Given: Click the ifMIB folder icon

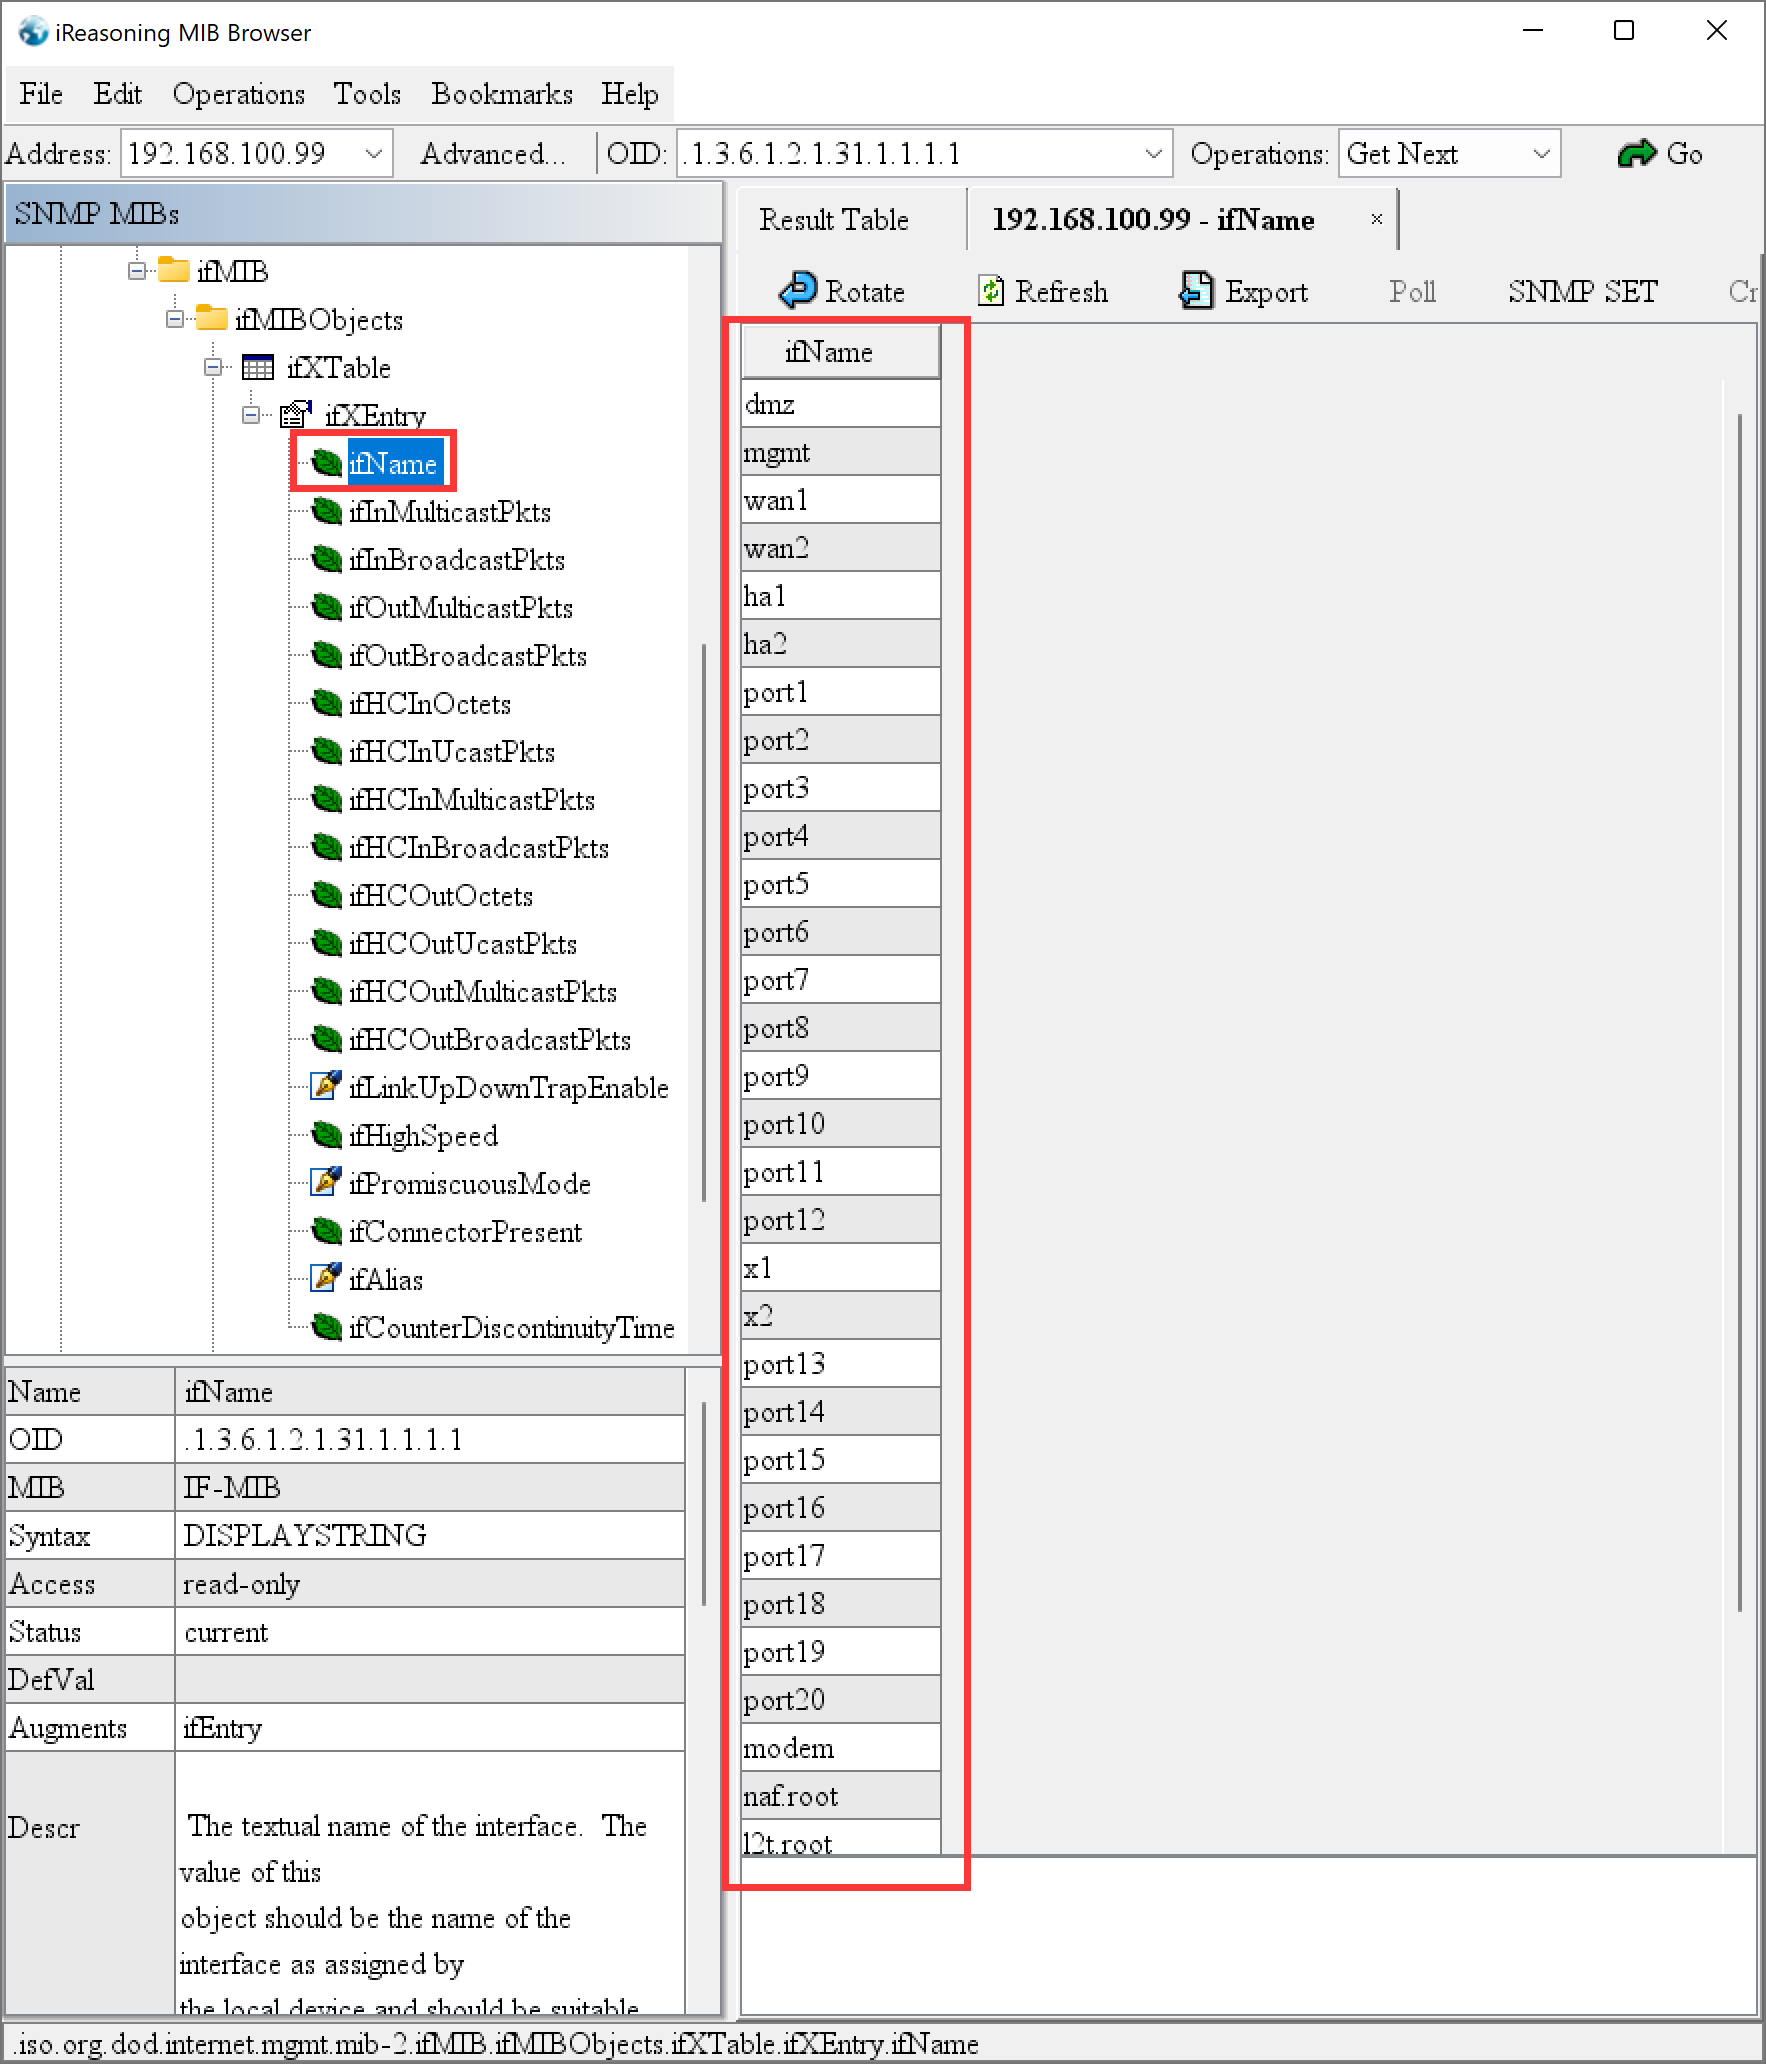Looking at the screenshot, I should point(174,271).
